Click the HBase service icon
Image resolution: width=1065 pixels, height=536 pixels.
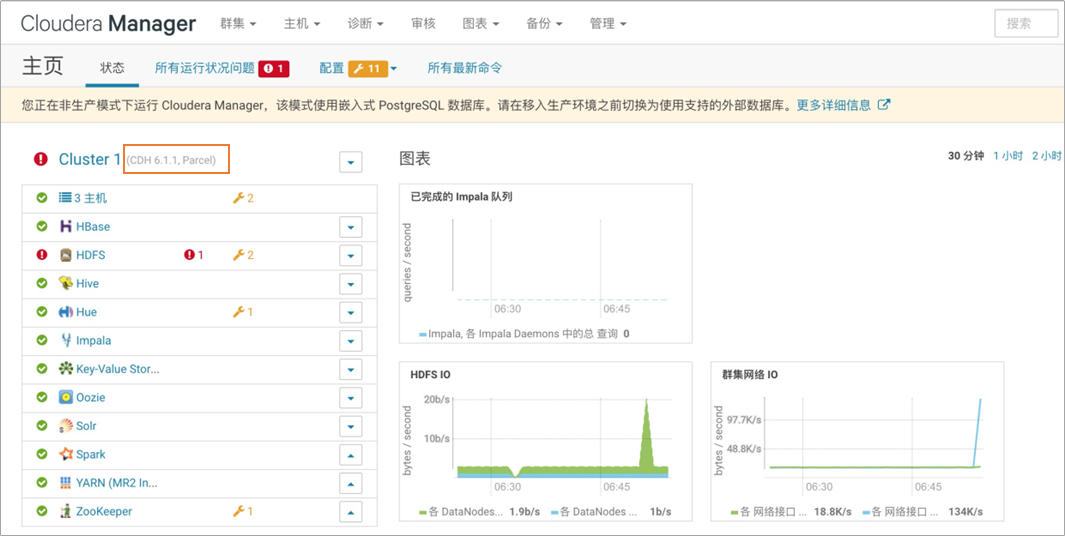66,226
